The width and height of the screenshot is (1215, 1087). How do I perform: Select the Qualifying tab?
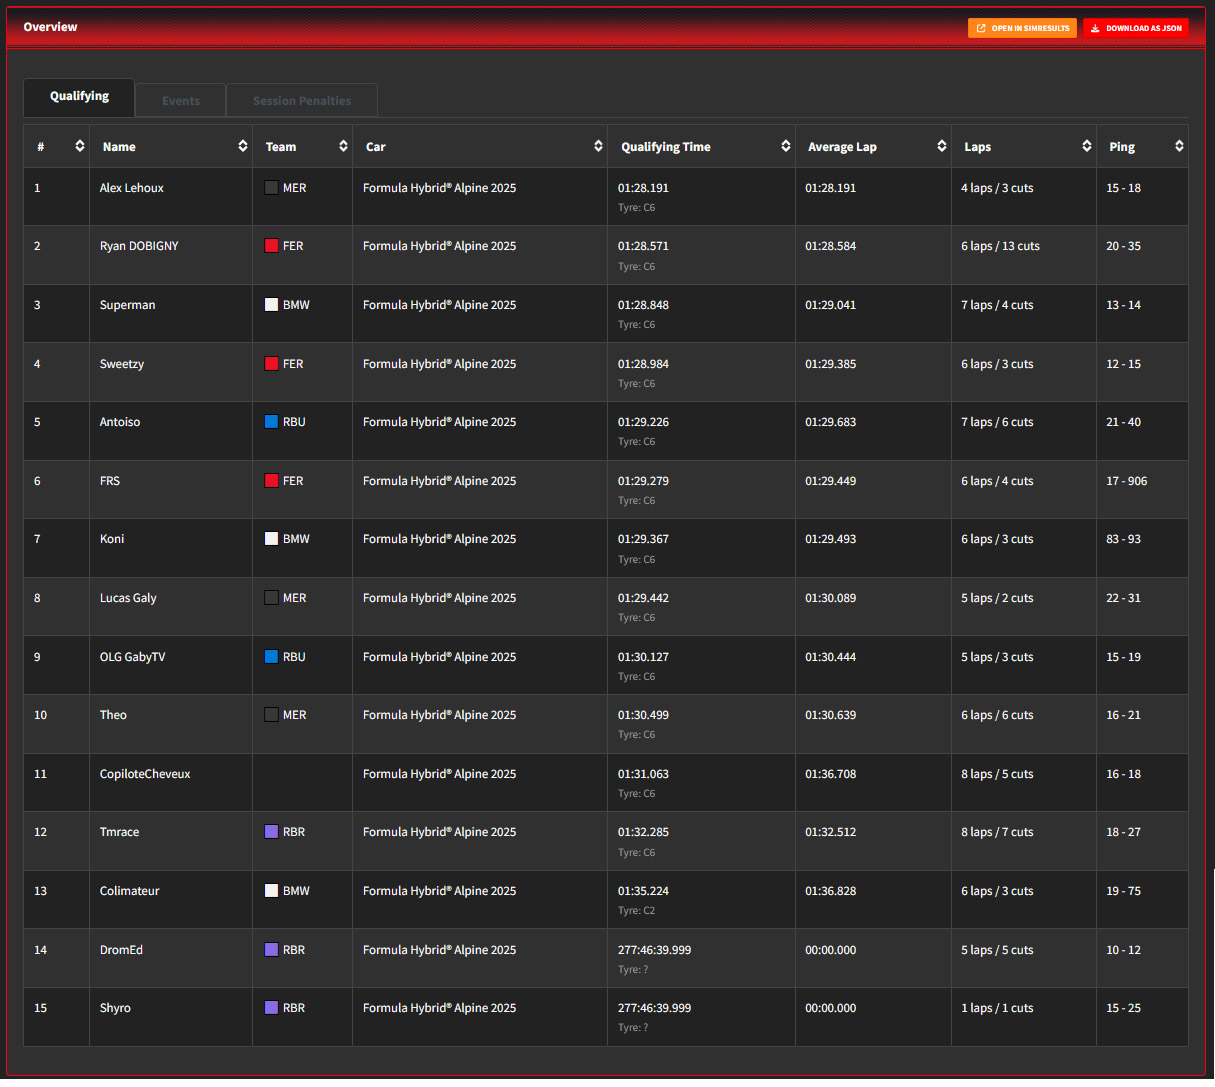click(79, 96)
